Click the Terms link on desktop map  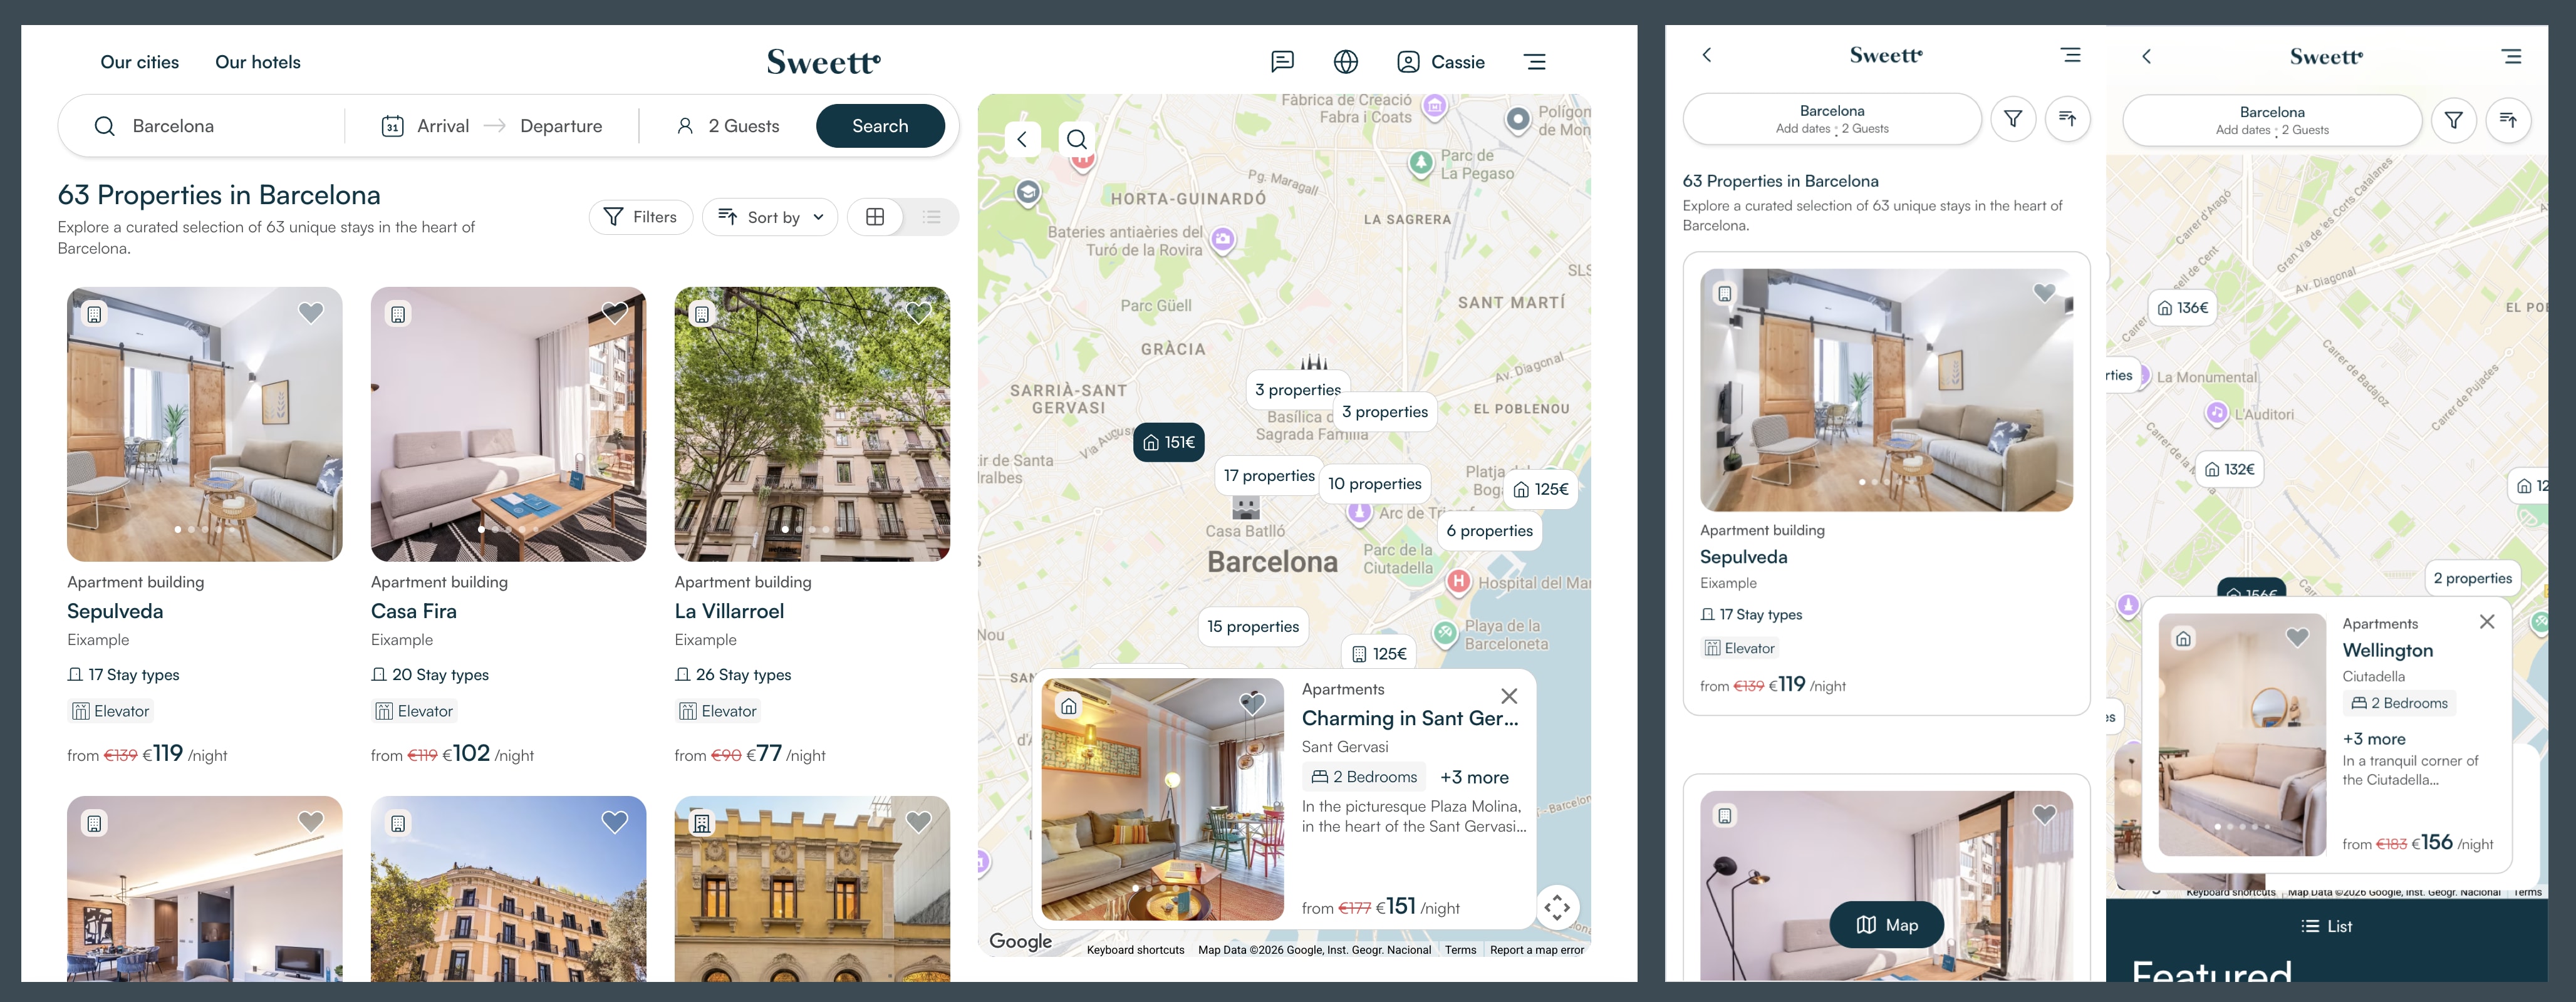[1460, 950]
